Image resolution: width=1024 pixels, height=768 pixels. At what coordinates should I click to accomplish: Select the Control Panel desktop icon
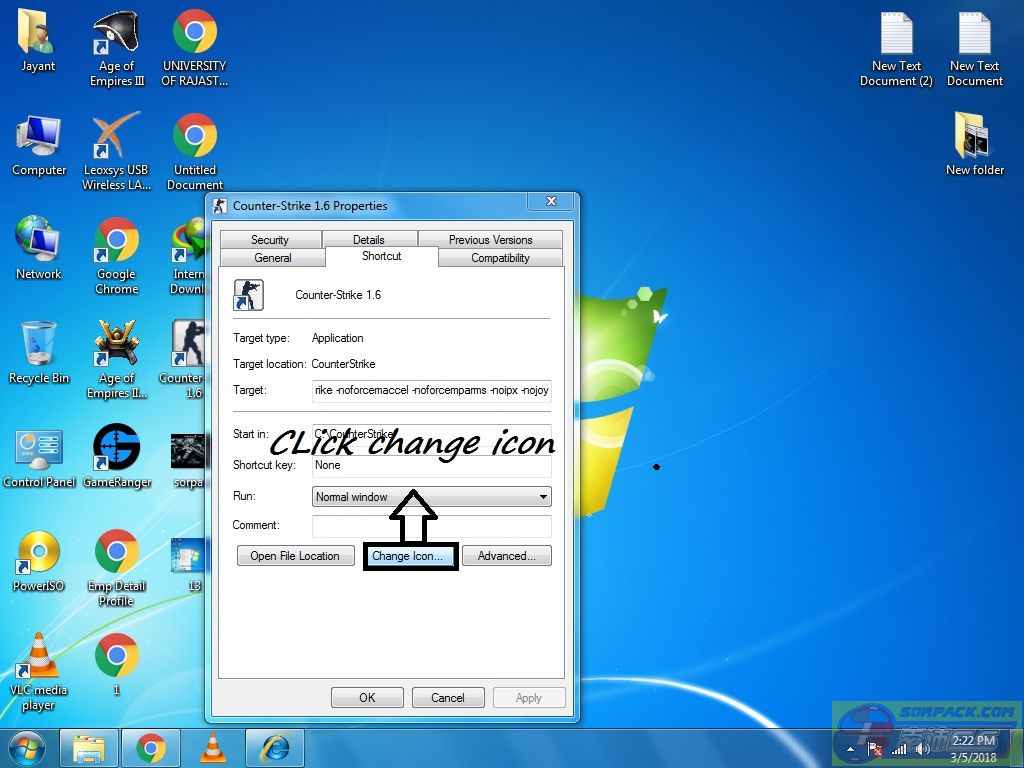click(x=39, y=456)
